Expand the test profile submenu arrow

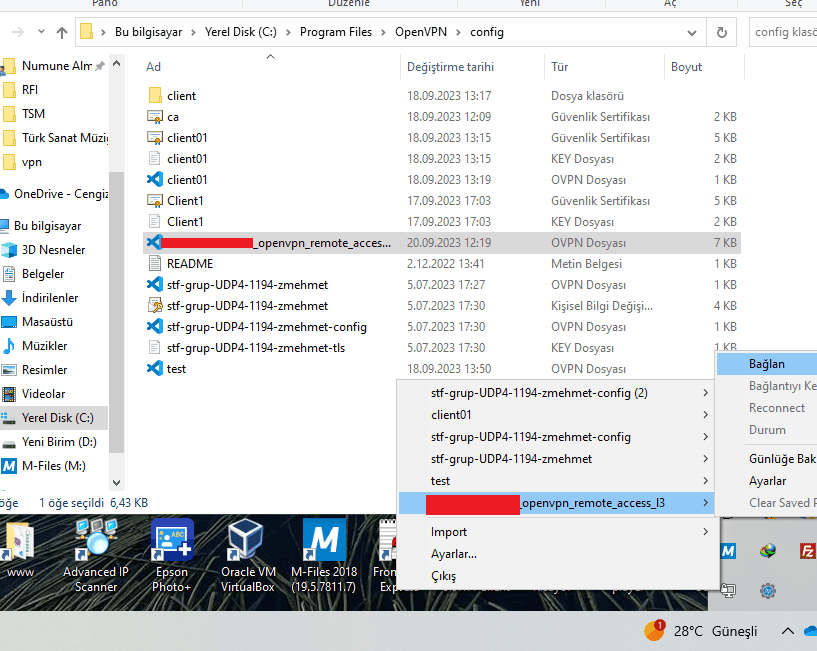tap(706, 481)
